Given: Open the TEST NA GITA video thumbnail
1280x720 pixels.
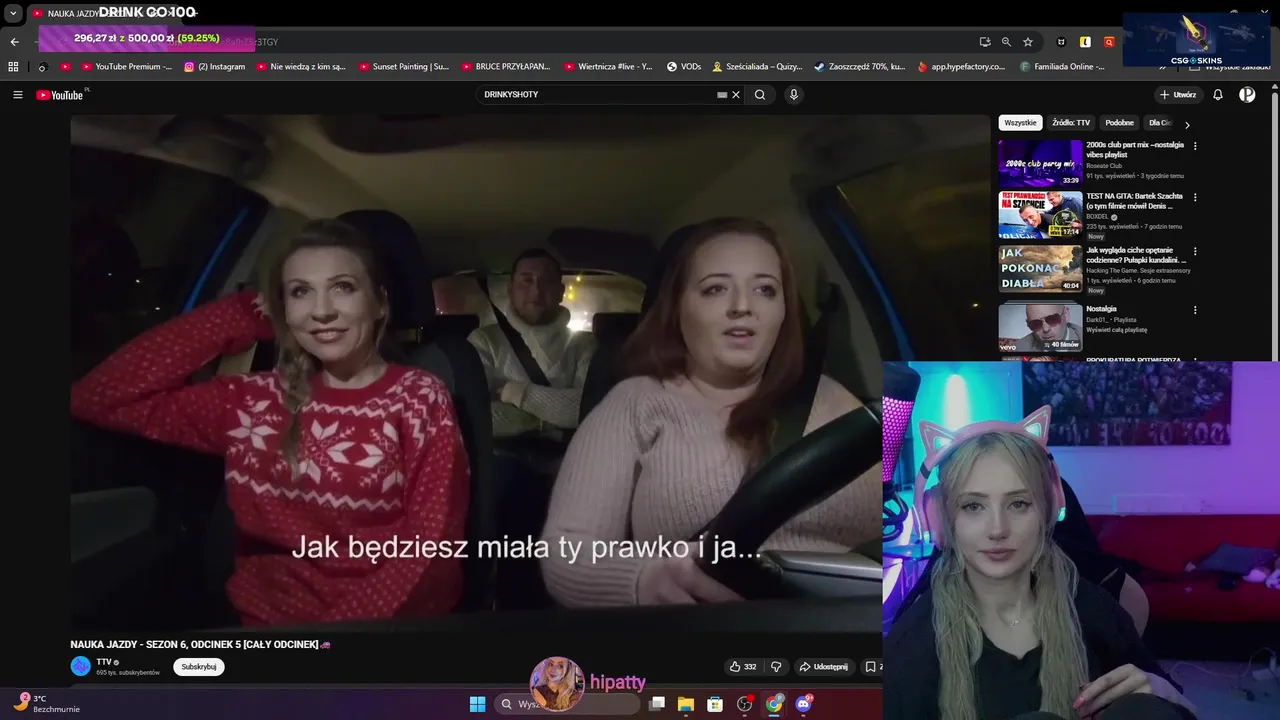Looking at the screenshot, I should click(1040, 214).
